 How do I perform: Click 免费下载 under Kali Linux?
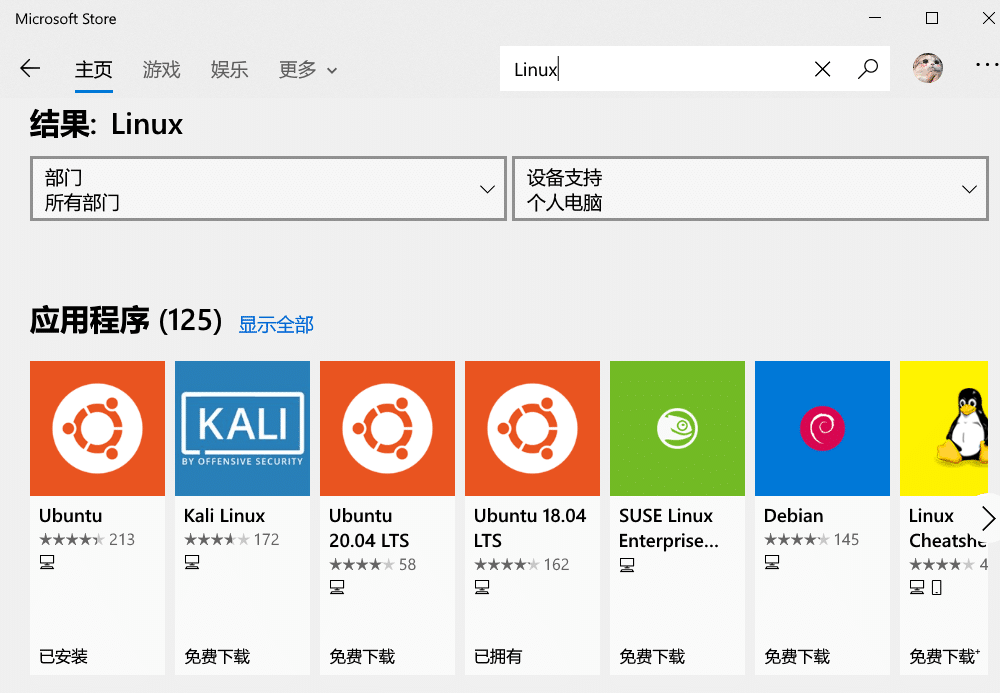pos(217,656)
